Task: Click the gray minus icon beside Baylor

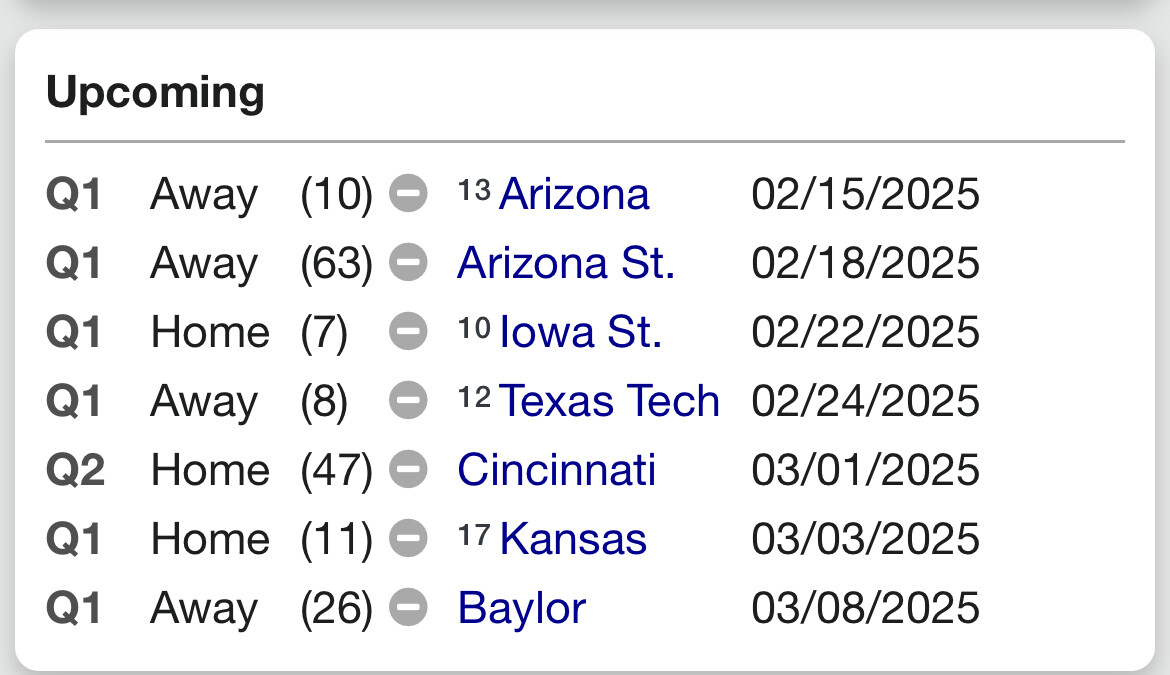Action: (x=408, y=608)
